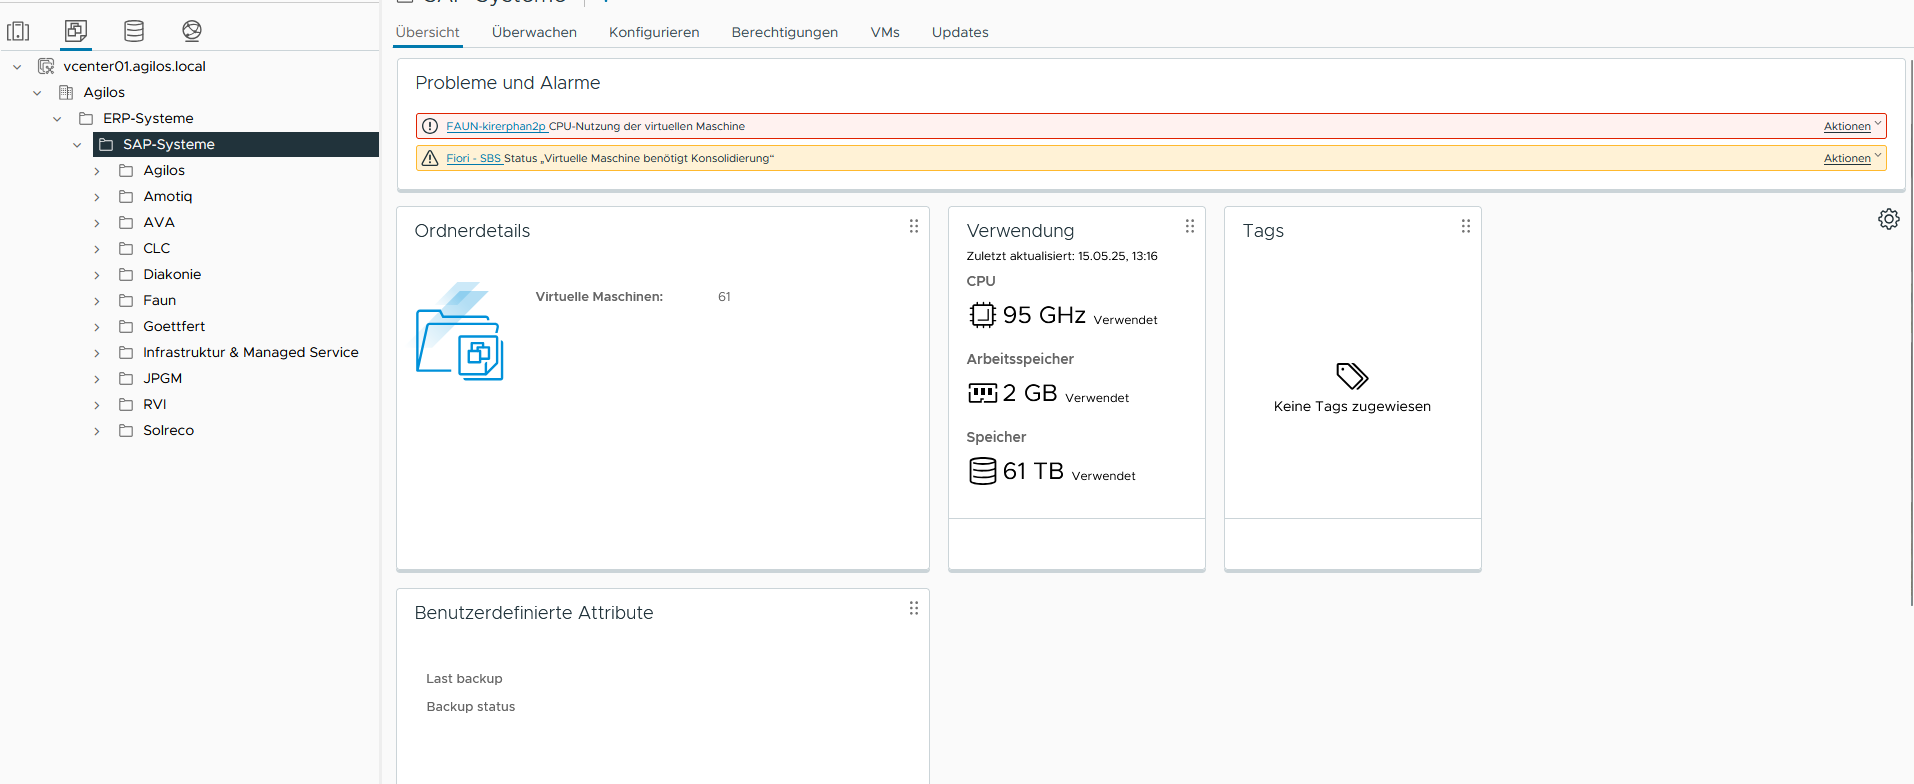Open dashboard settings gear icon
This screenshot has width=1914, height=784.
1889,219
